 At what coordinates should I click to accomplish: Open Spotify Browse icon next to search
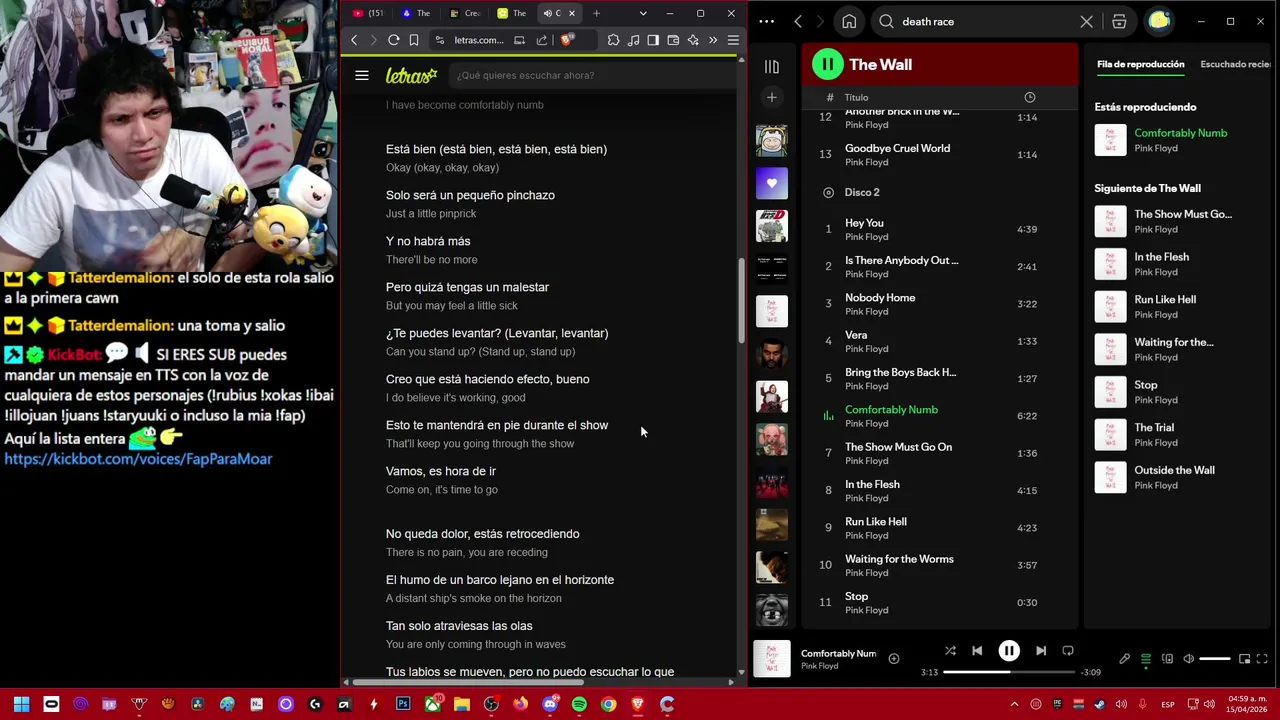[1119, 21]
